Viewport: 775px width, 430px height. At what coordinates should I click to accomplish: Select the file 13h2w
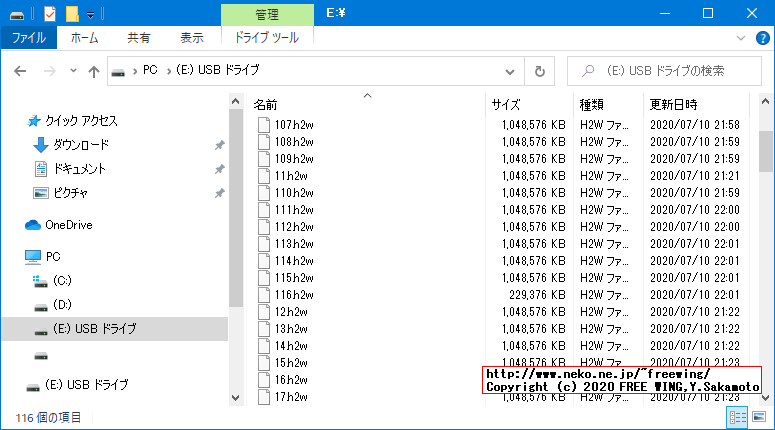[291, 329]
